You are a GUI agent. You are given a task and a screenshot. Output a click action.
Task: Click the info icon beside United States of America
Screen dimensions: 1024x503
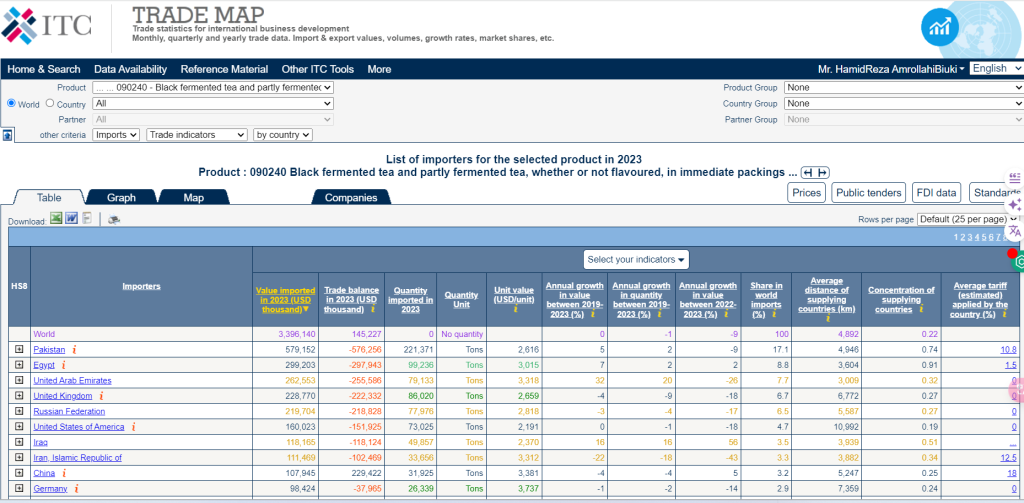click(x=133, y=427)
